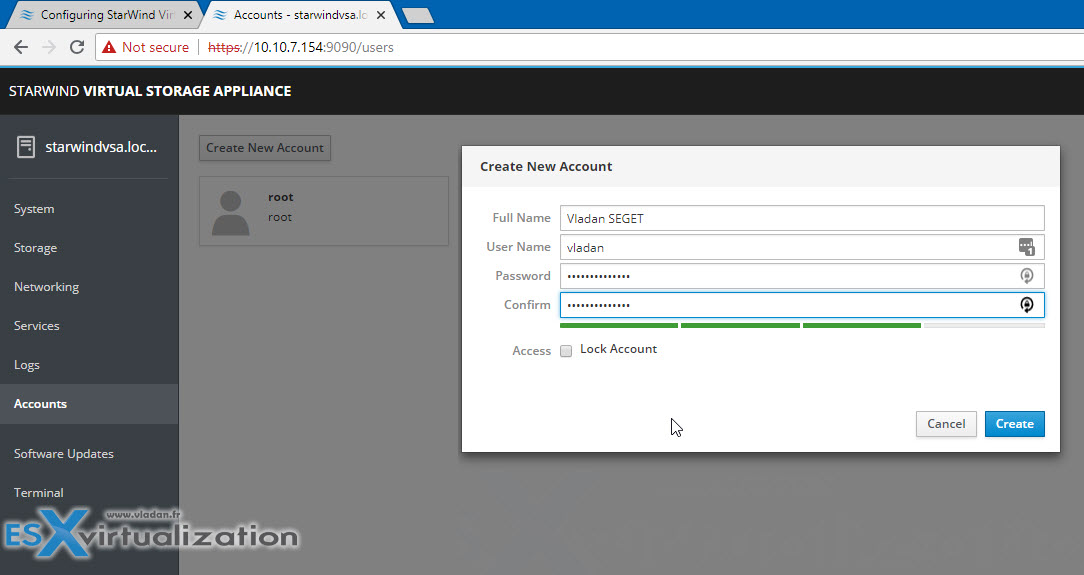Image resolution: width=1084 pixels, height=575 pixels.
Task: Select the Accounts - starwindvsa browser tab
Action: 300,15
